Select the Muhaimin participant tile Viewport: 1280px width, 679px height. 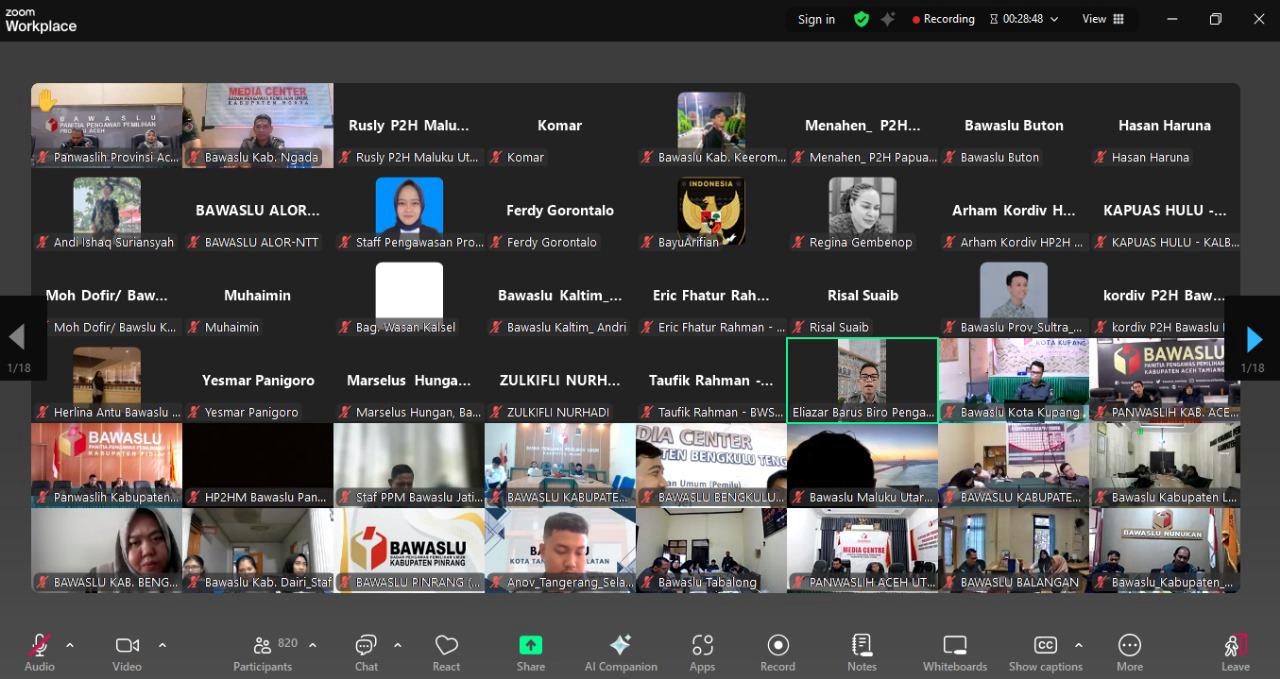(258, 295)
